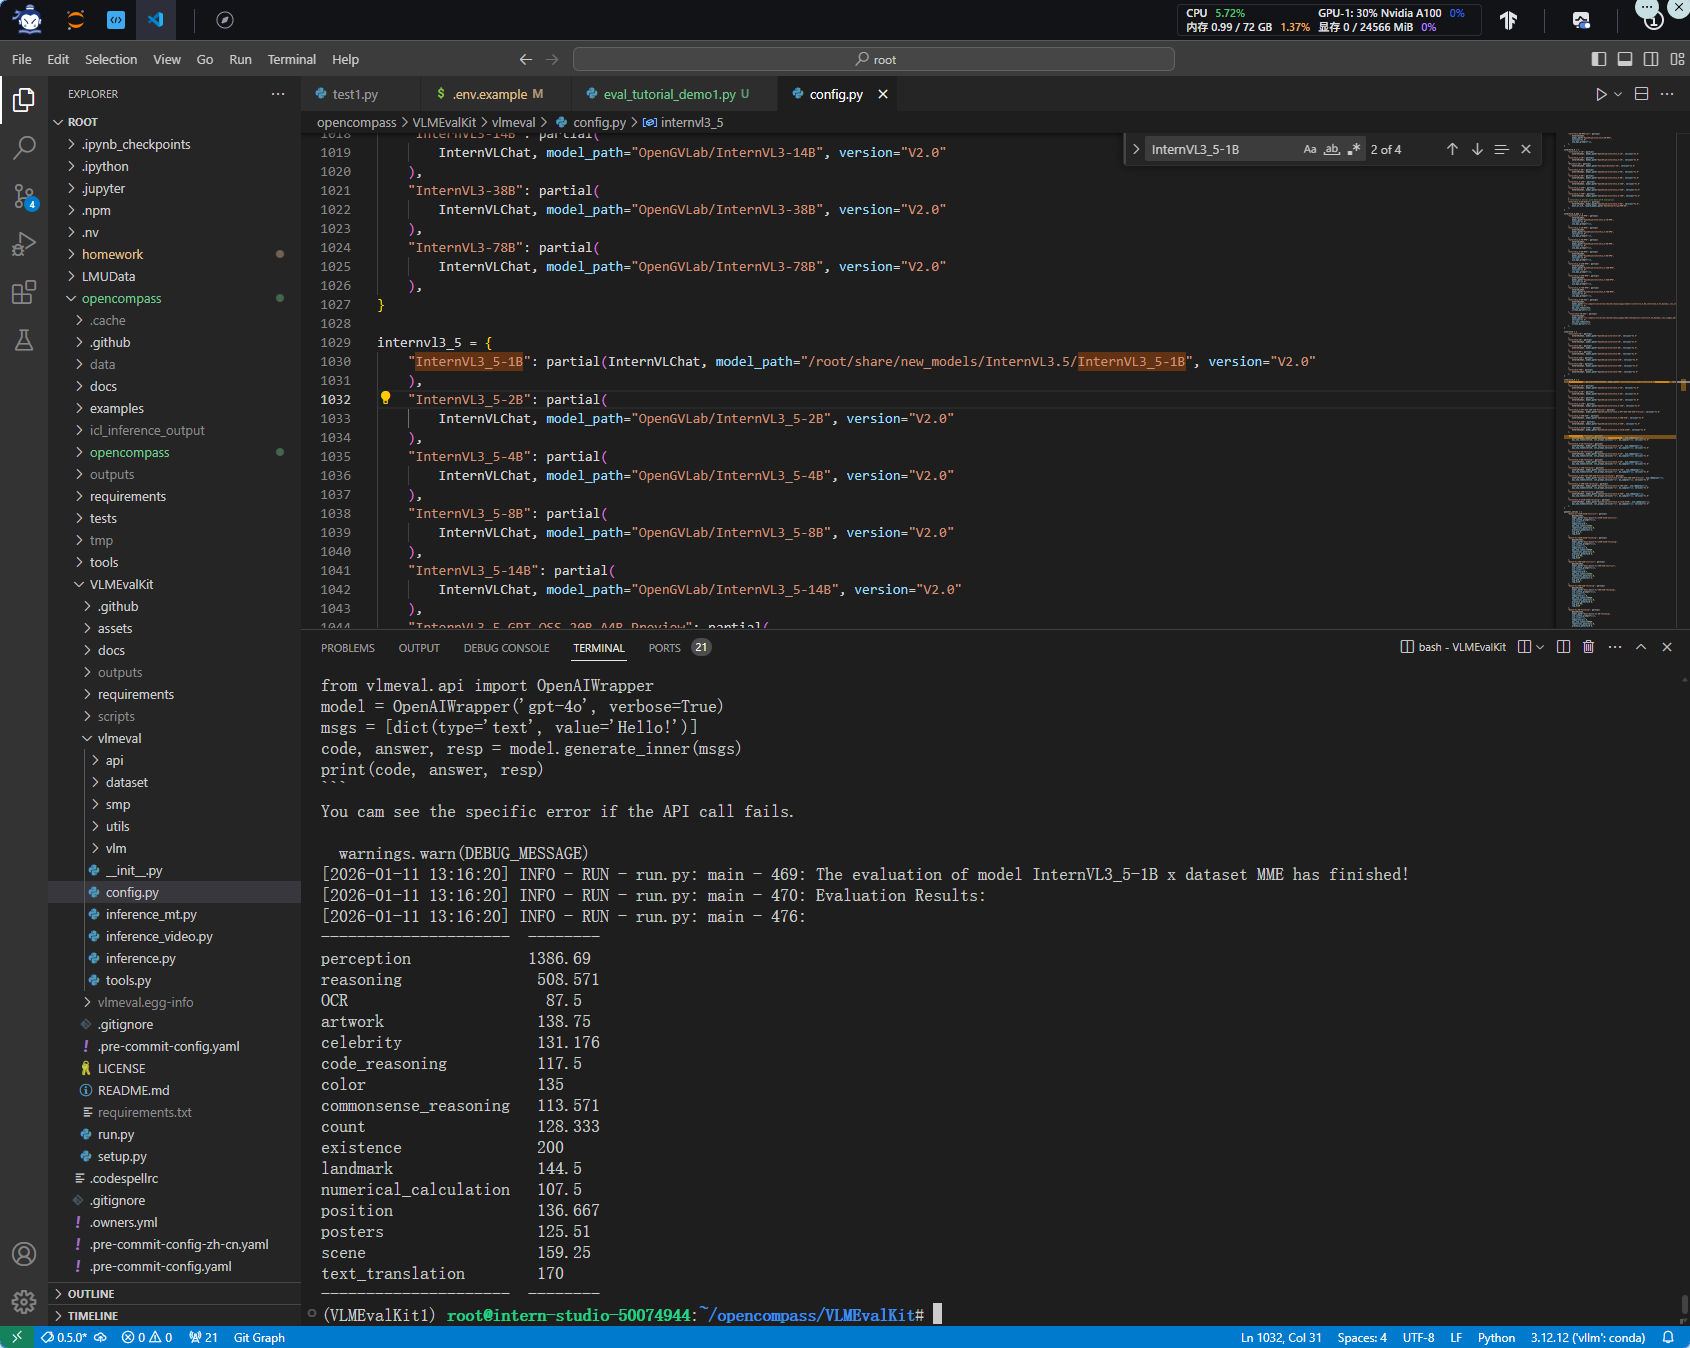Click Git Graph in status bar
This screenshot has width=1690, height=1348.
[259, 1338]
